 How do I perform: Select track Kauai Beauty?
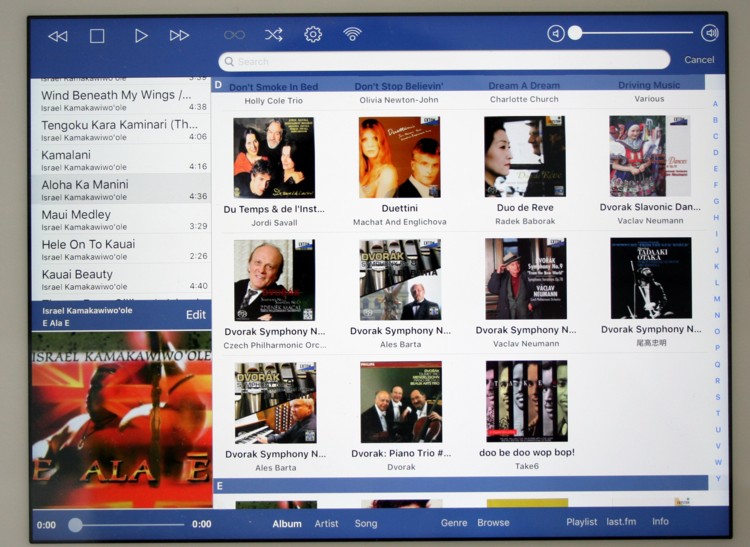click(x=121, y=279)
